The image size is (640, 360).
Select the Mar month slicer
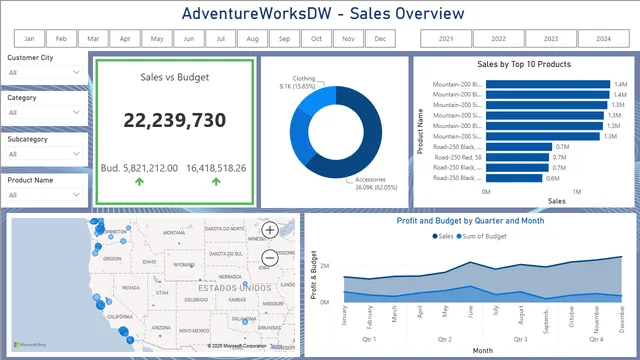tap(93, 39)
